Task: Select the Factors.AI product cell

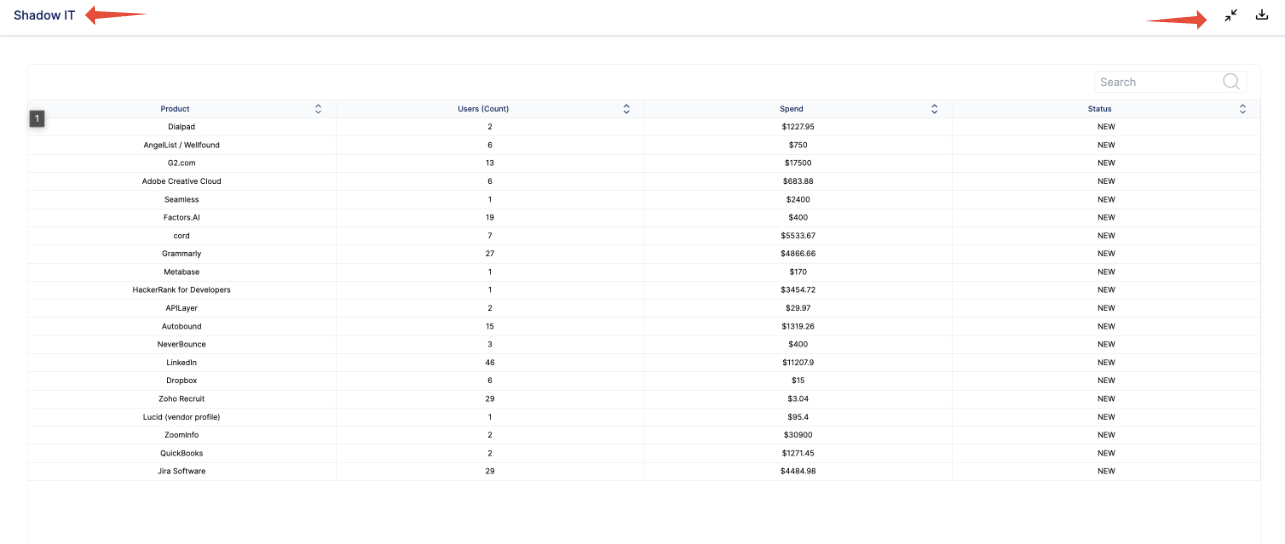Action: coord(181,217)
